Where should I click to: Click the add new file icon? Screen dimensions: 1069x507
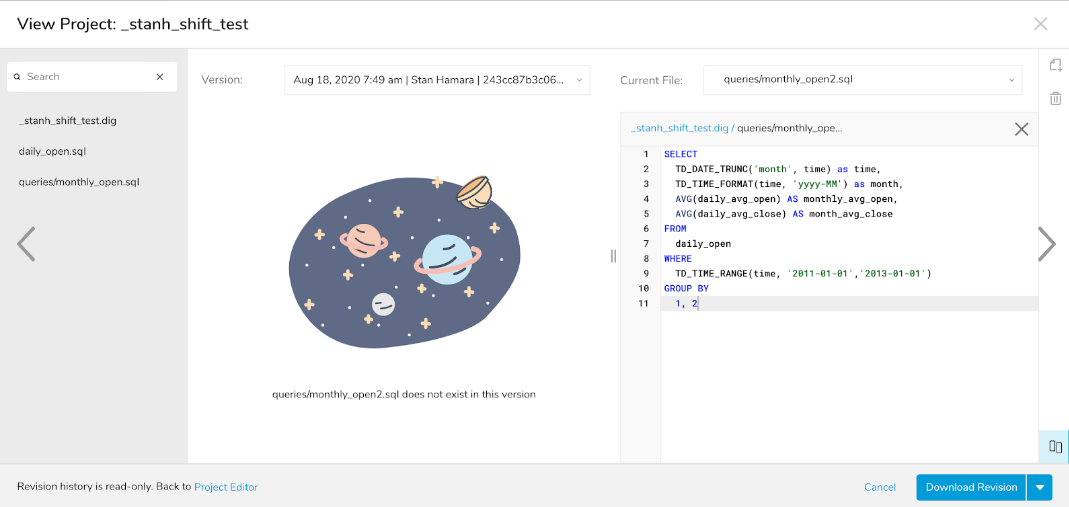click(1055, 65)
